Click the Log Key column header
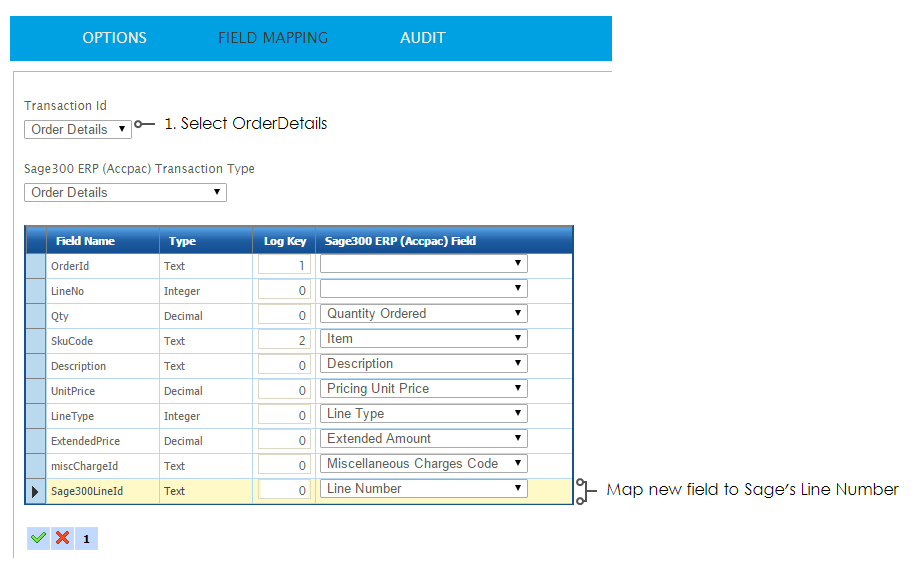Screen dimensions: 918x568 (285, 241)
